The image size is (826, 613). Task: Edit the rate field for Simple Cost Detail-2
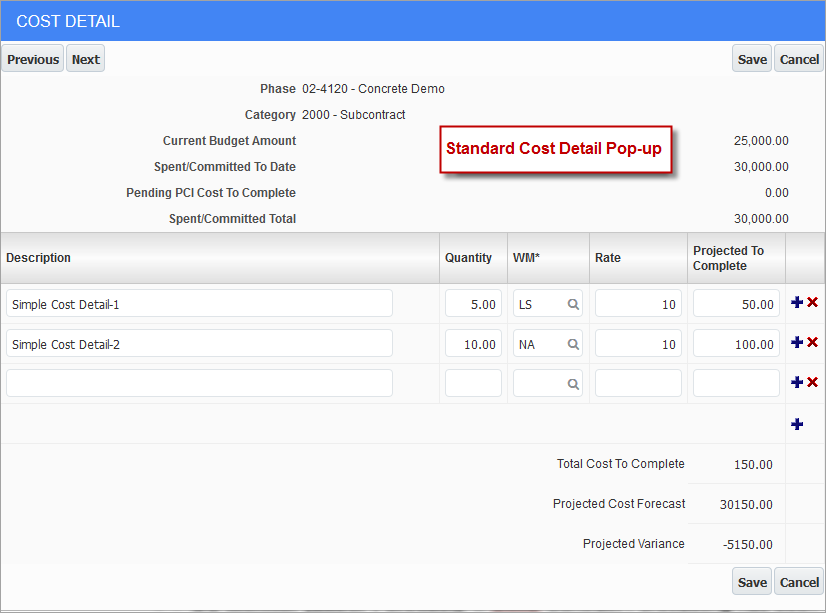point(638,343)
